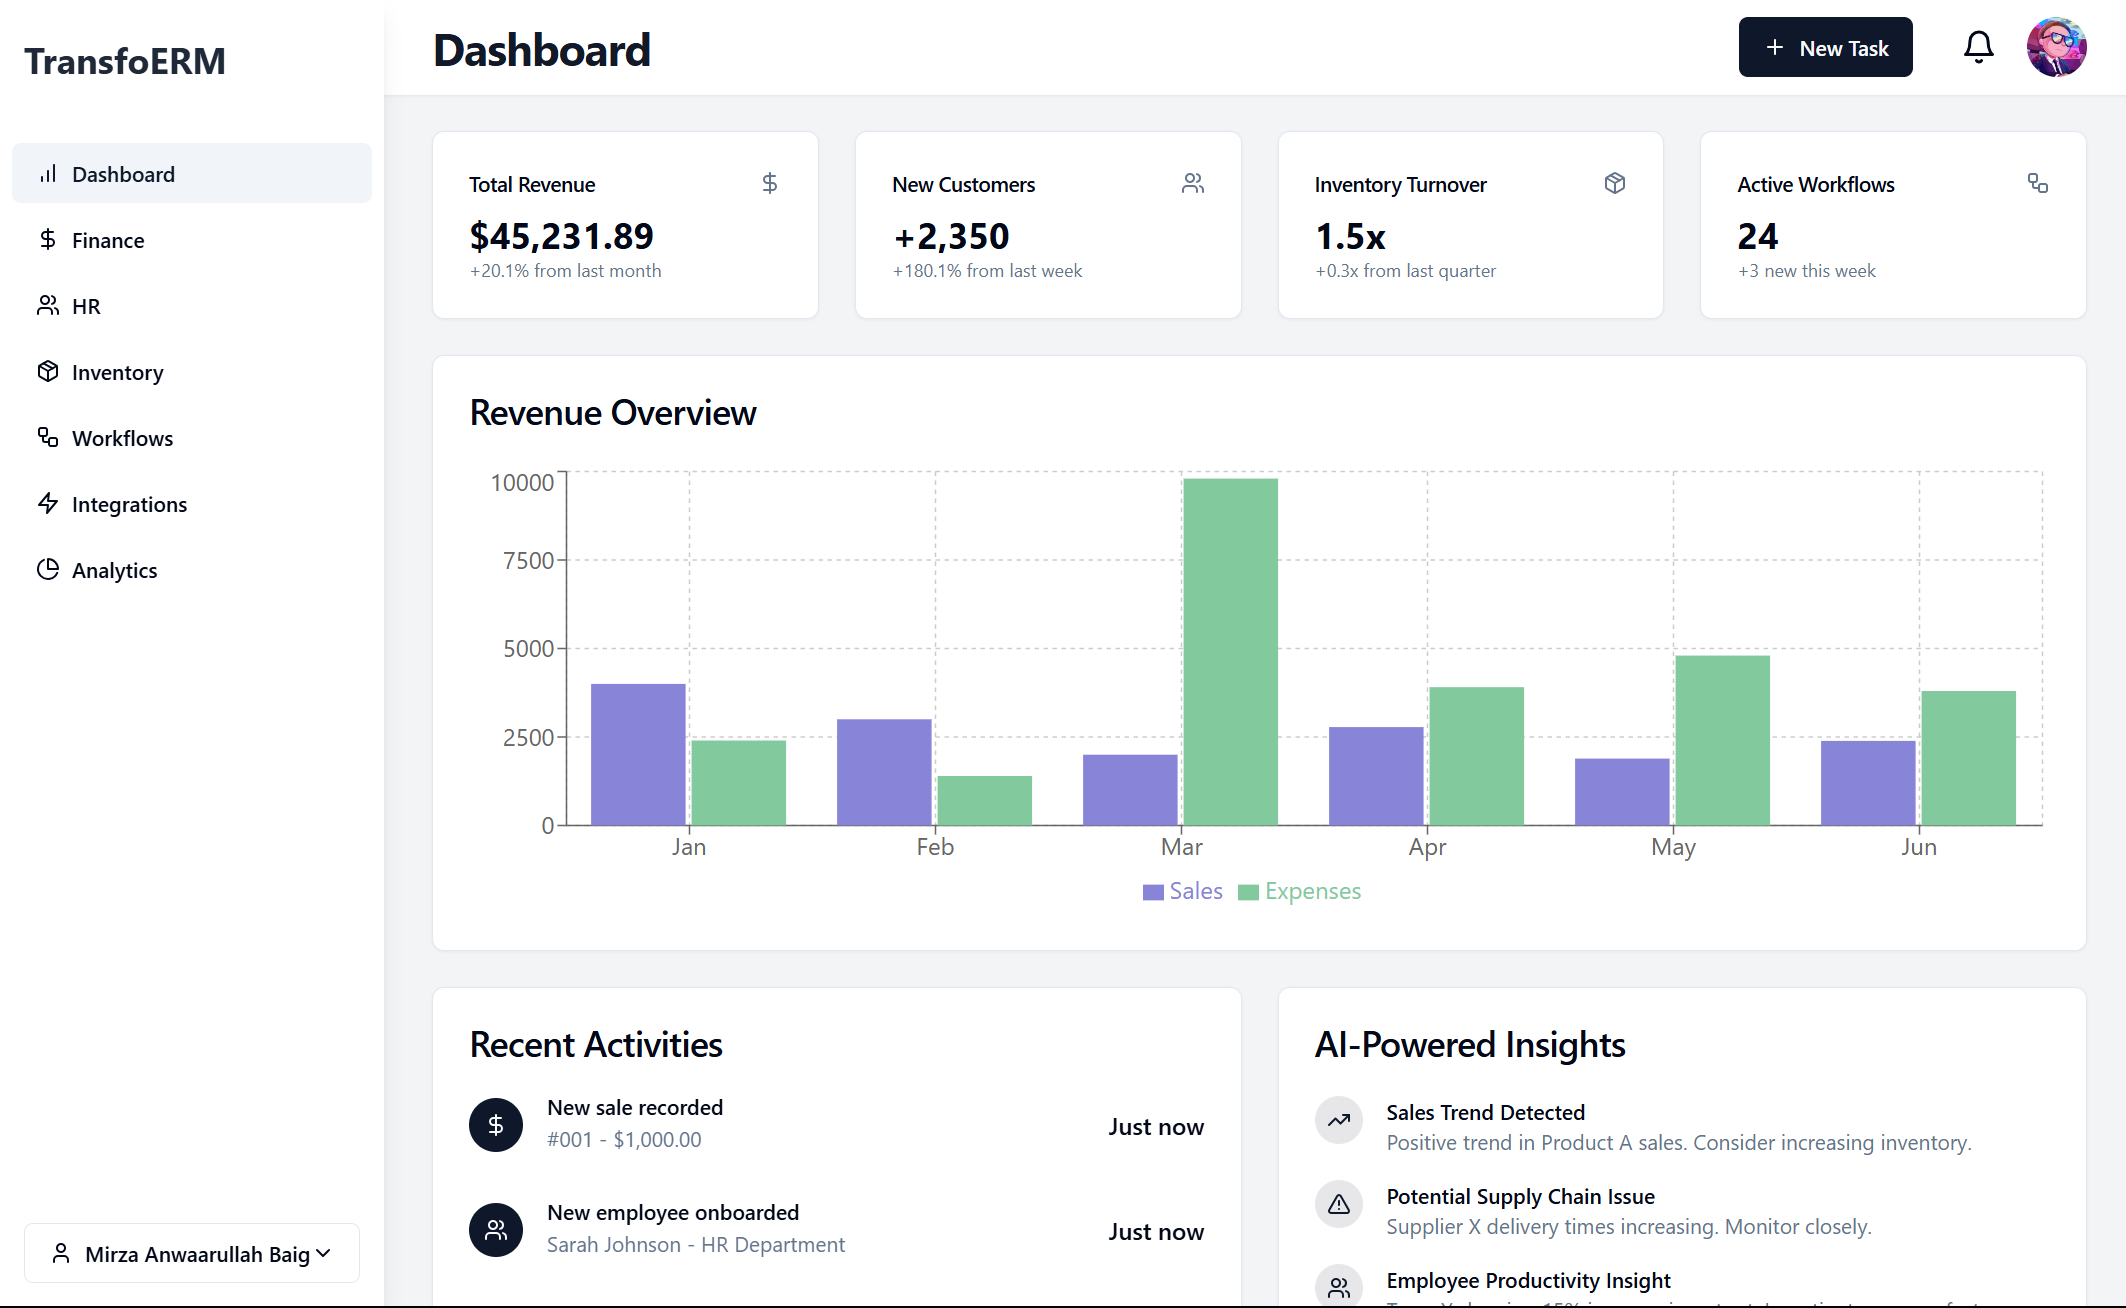Expand the Mirza Anwaarullah Baig user menu

tap(192, 1254)
